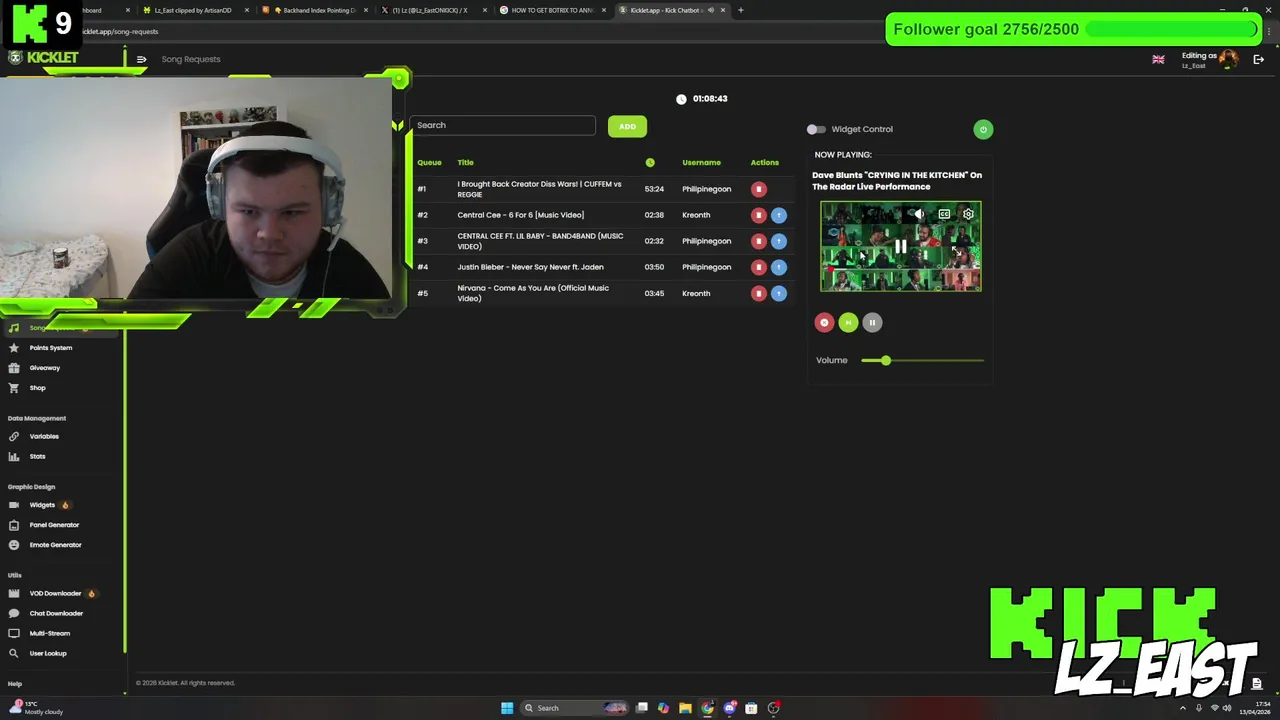Viewport: 1280px width, 720px height.
Task: Open Discord from the taskbar
Action: coord(729,708)
